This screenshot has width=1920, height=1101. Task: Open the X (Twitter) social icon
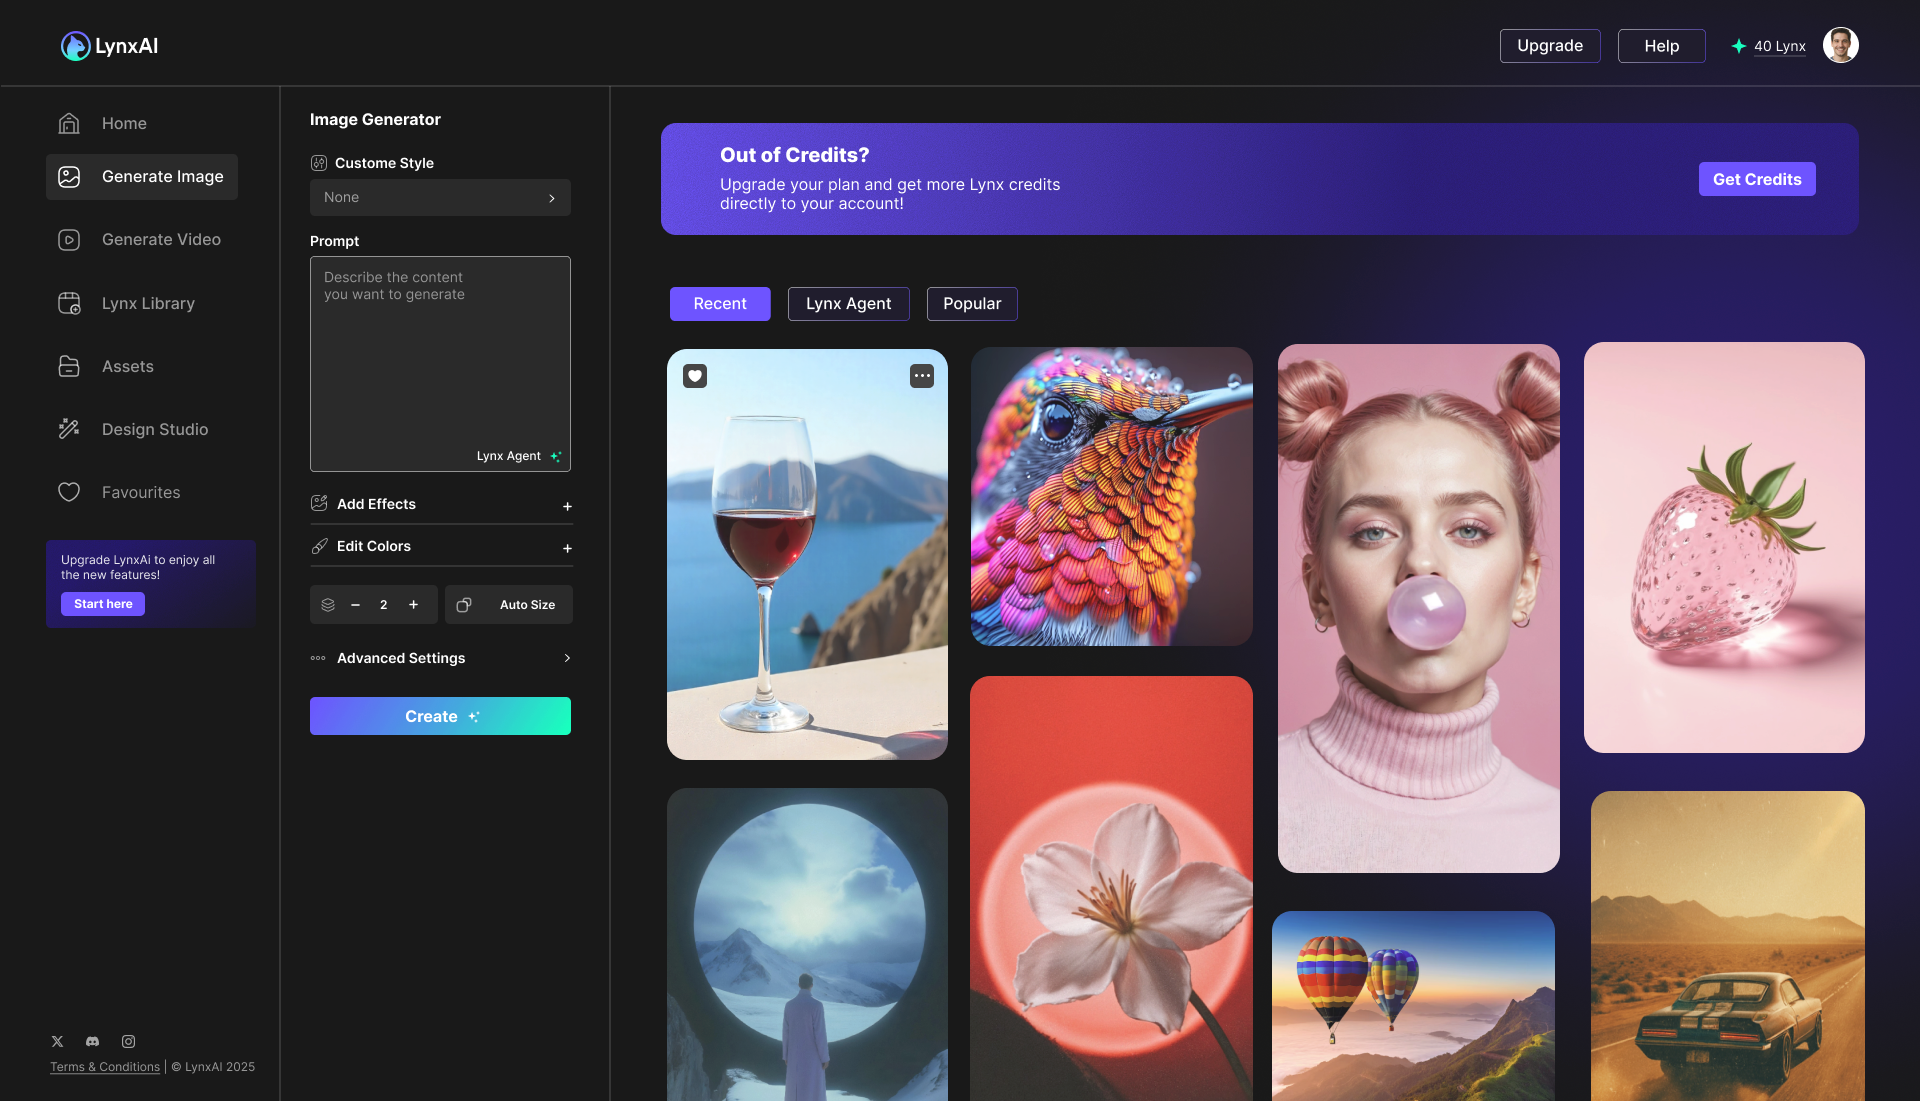coord(58,1041)
